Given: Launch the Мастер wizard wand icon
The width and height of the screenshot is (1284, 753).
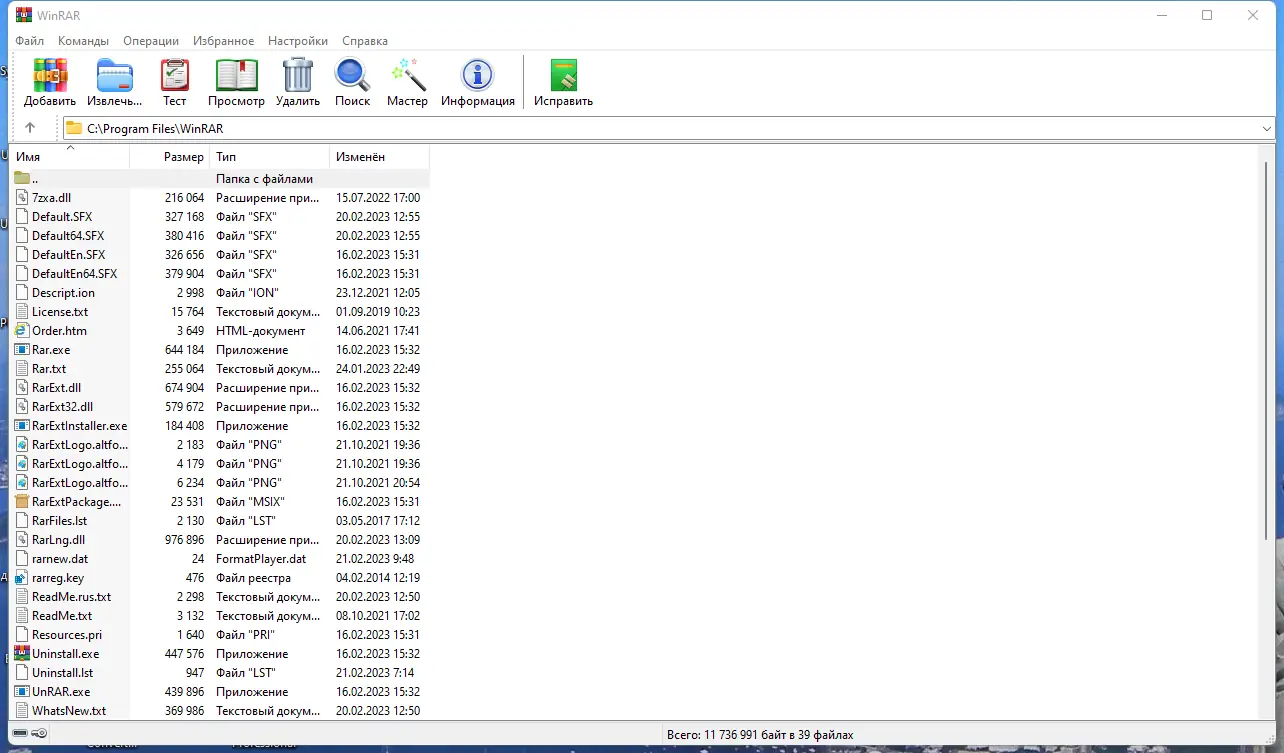Looking at the screenshot, I should (408, 75).
